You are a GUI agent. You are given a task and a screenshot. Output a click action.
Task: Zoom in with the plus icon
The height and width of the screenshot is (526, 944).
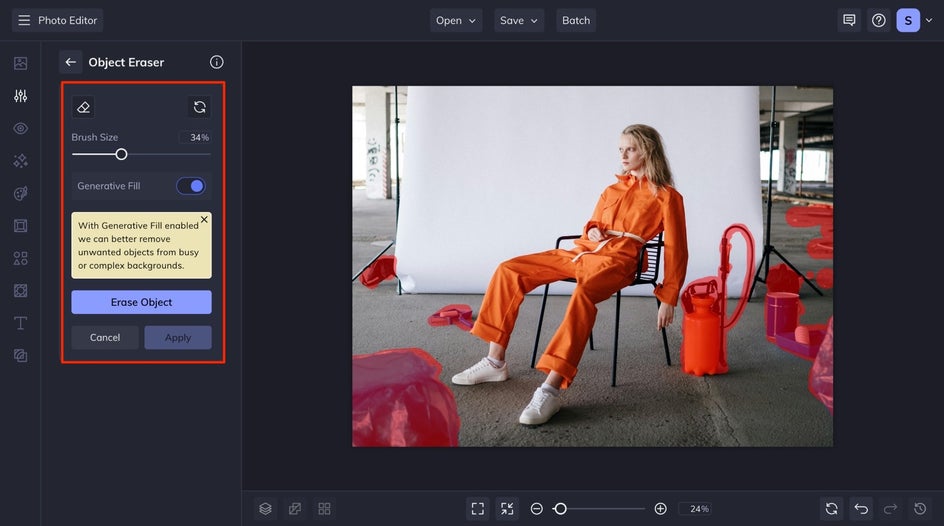click(660, 509)
